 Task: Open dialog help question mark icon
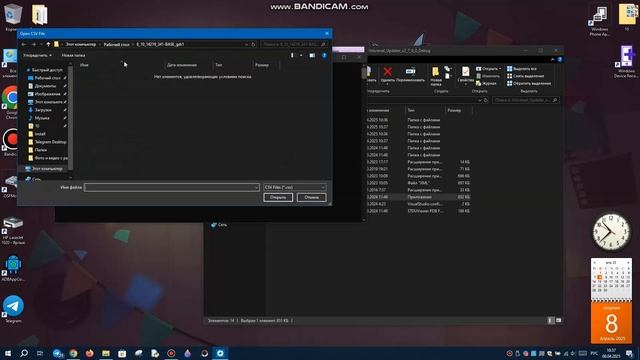tap(324, 55)
